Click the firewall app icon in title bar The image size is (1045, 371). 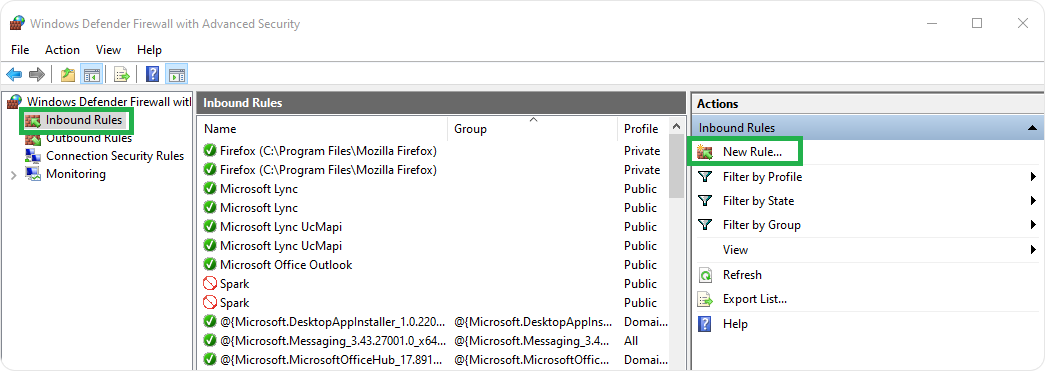tap(17, 23)
